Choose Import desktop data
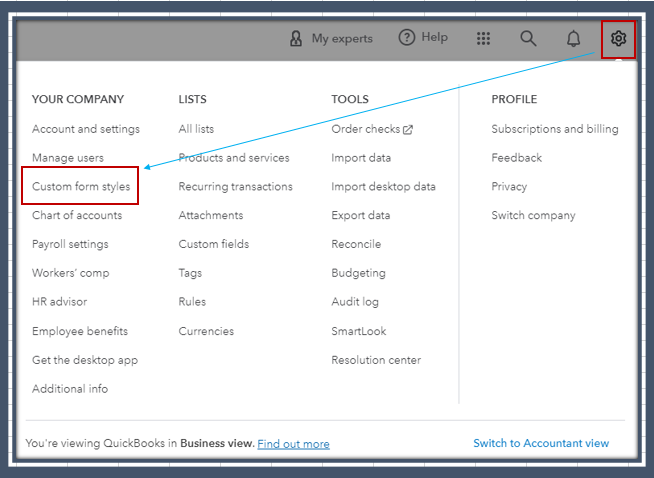Image resolution: width=654 pixels, height=478 pixels. click(383, 186)
